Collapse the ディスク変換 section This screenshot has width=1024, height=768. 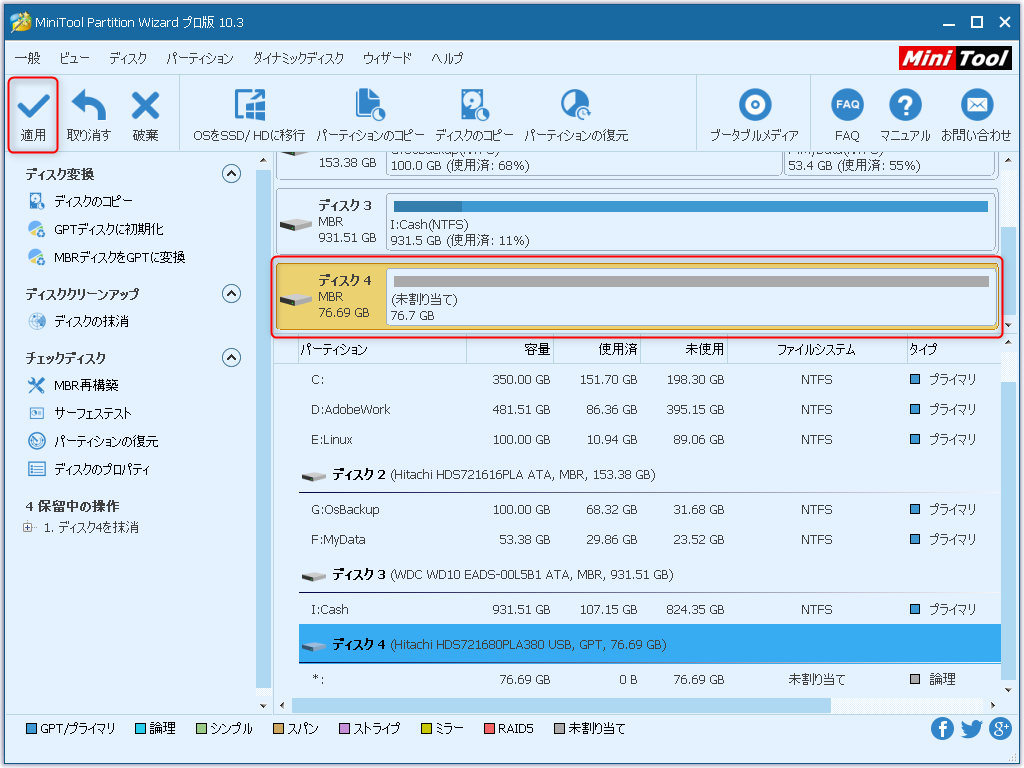231,174
